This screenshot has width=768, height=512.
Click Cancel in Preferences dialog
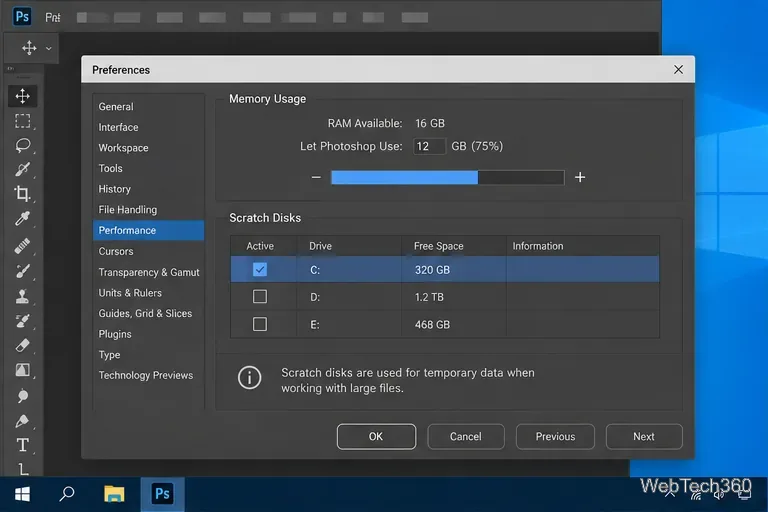tap(465, 436)
